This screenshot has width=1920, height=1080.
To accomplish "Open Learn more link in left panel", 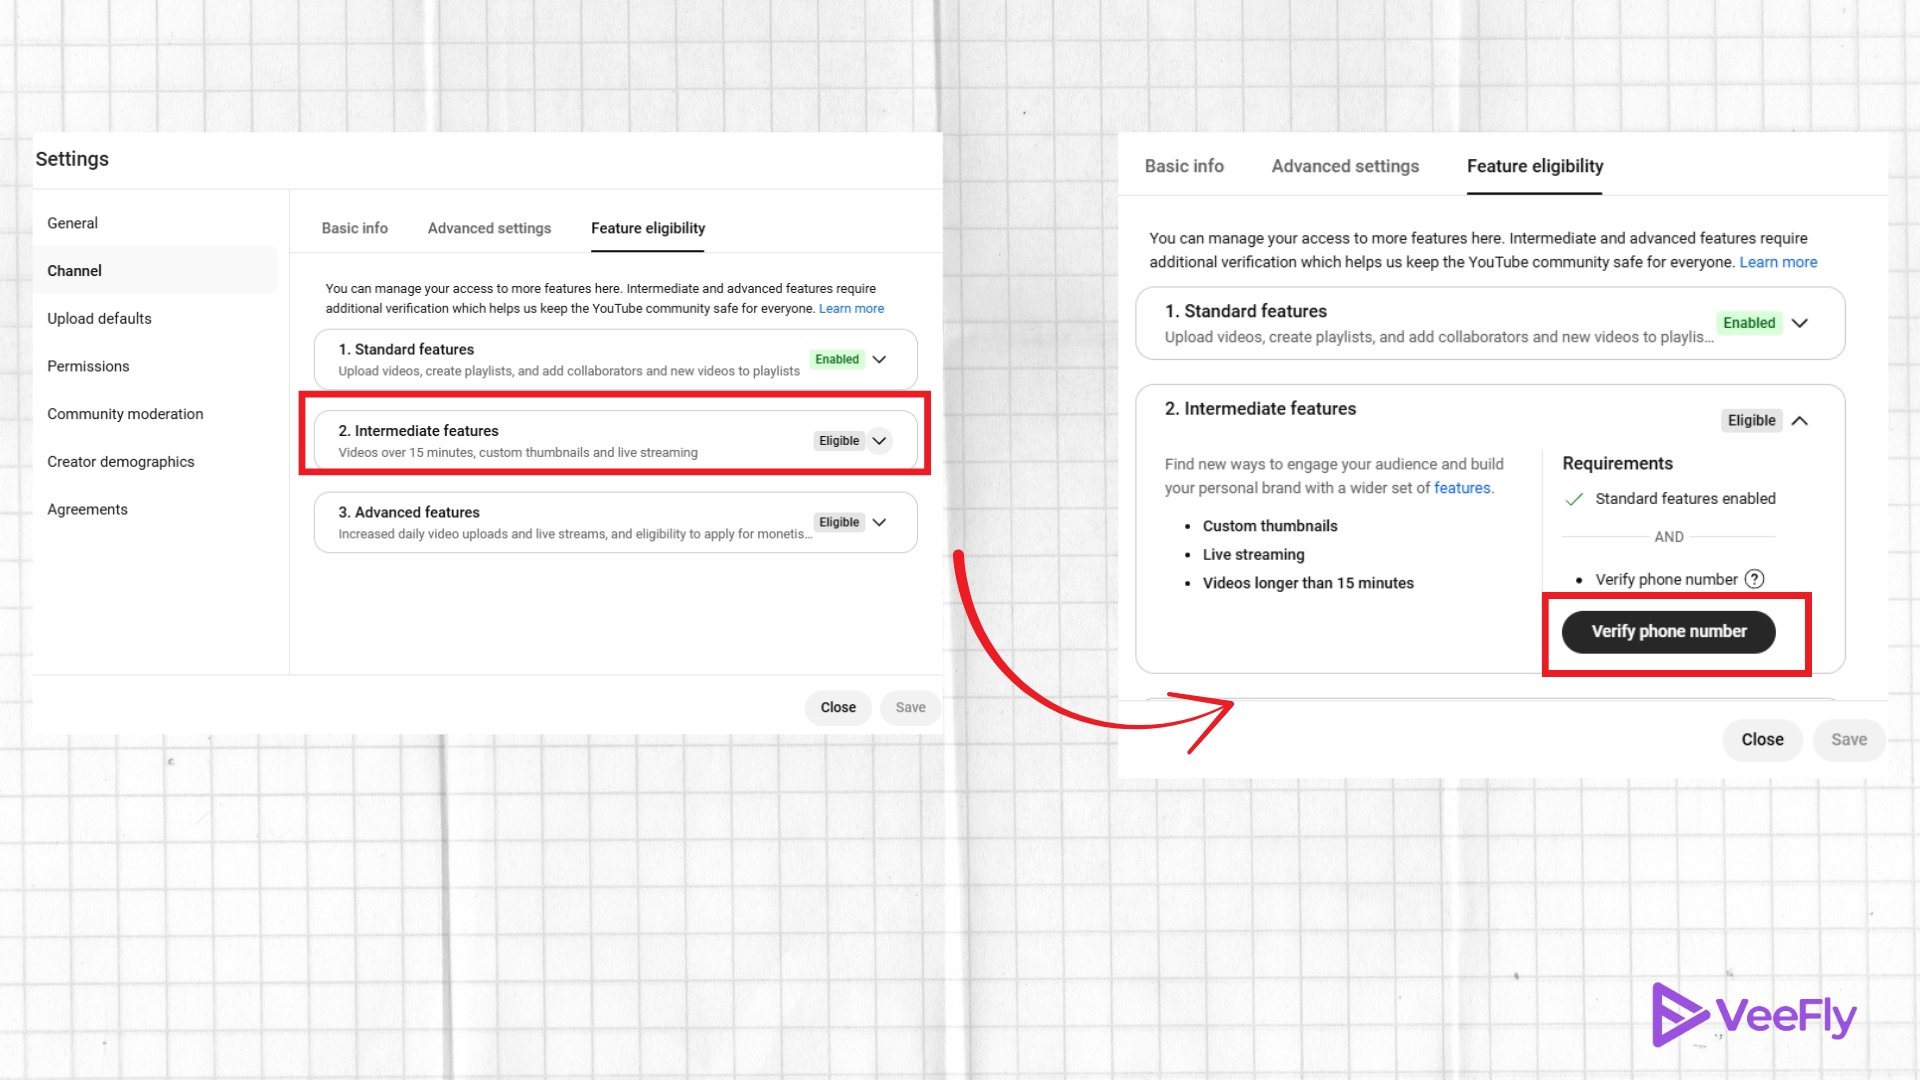I will coord(851,308).
